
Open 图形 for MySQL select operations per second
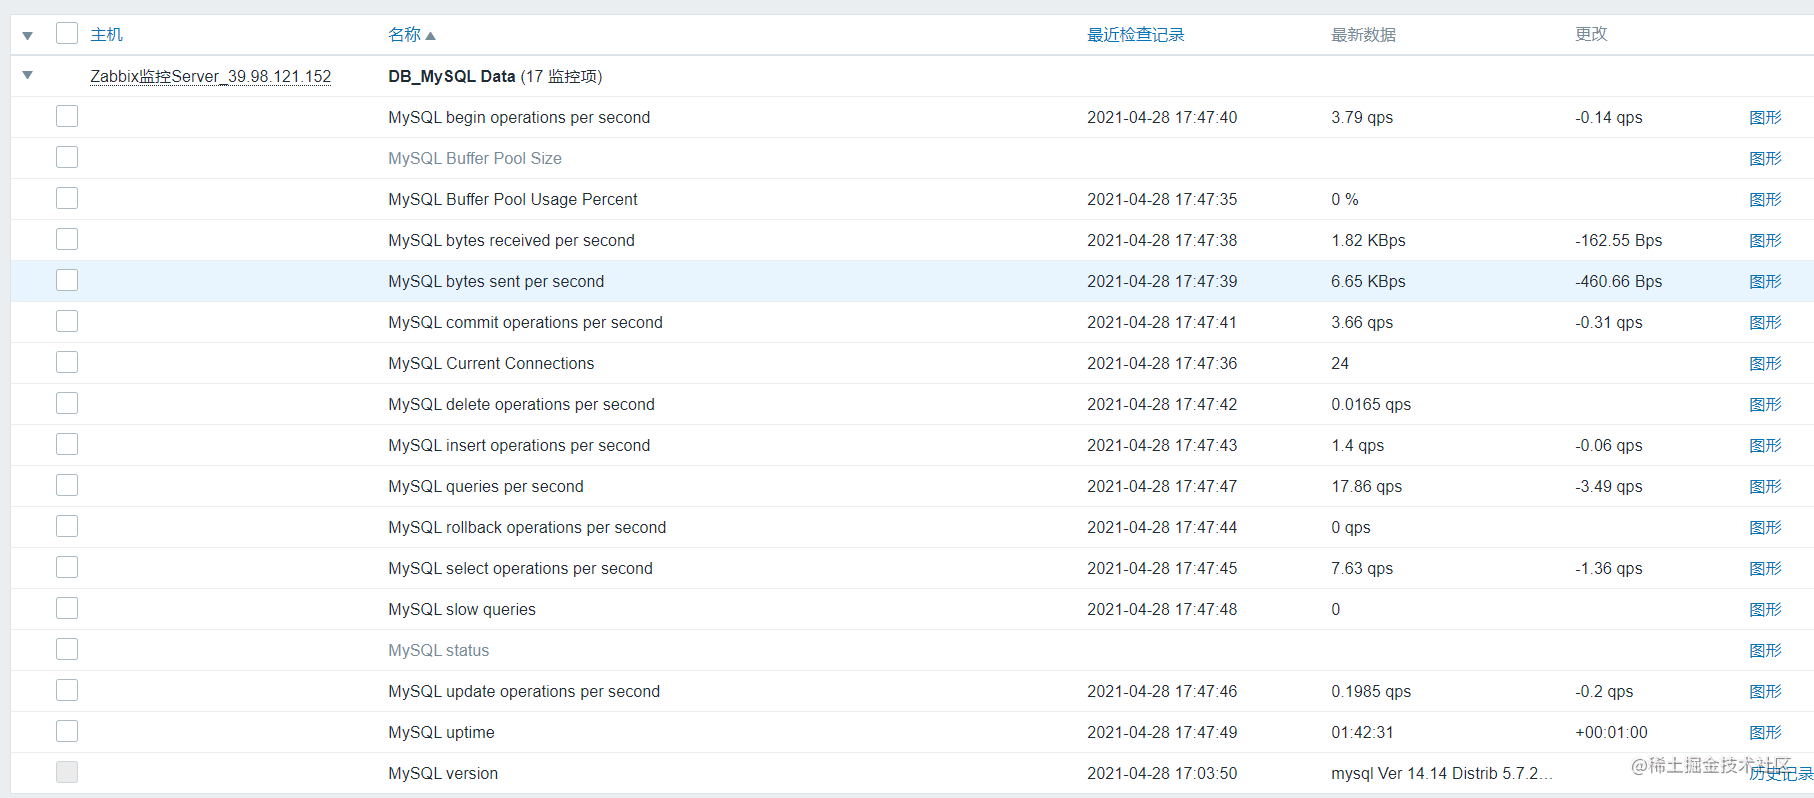tap(1765, 568)
